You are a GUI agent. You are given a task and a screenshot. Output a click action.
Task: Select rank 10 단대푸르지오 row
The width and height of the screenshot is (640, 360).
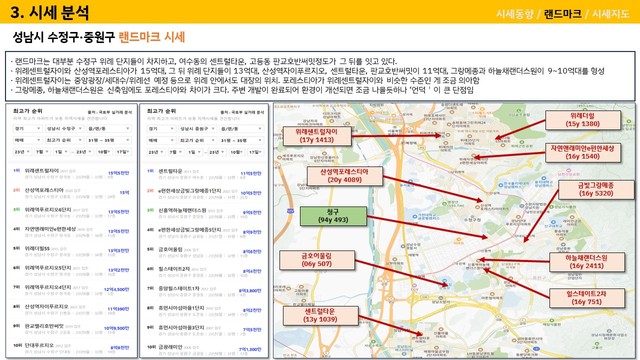71,348
